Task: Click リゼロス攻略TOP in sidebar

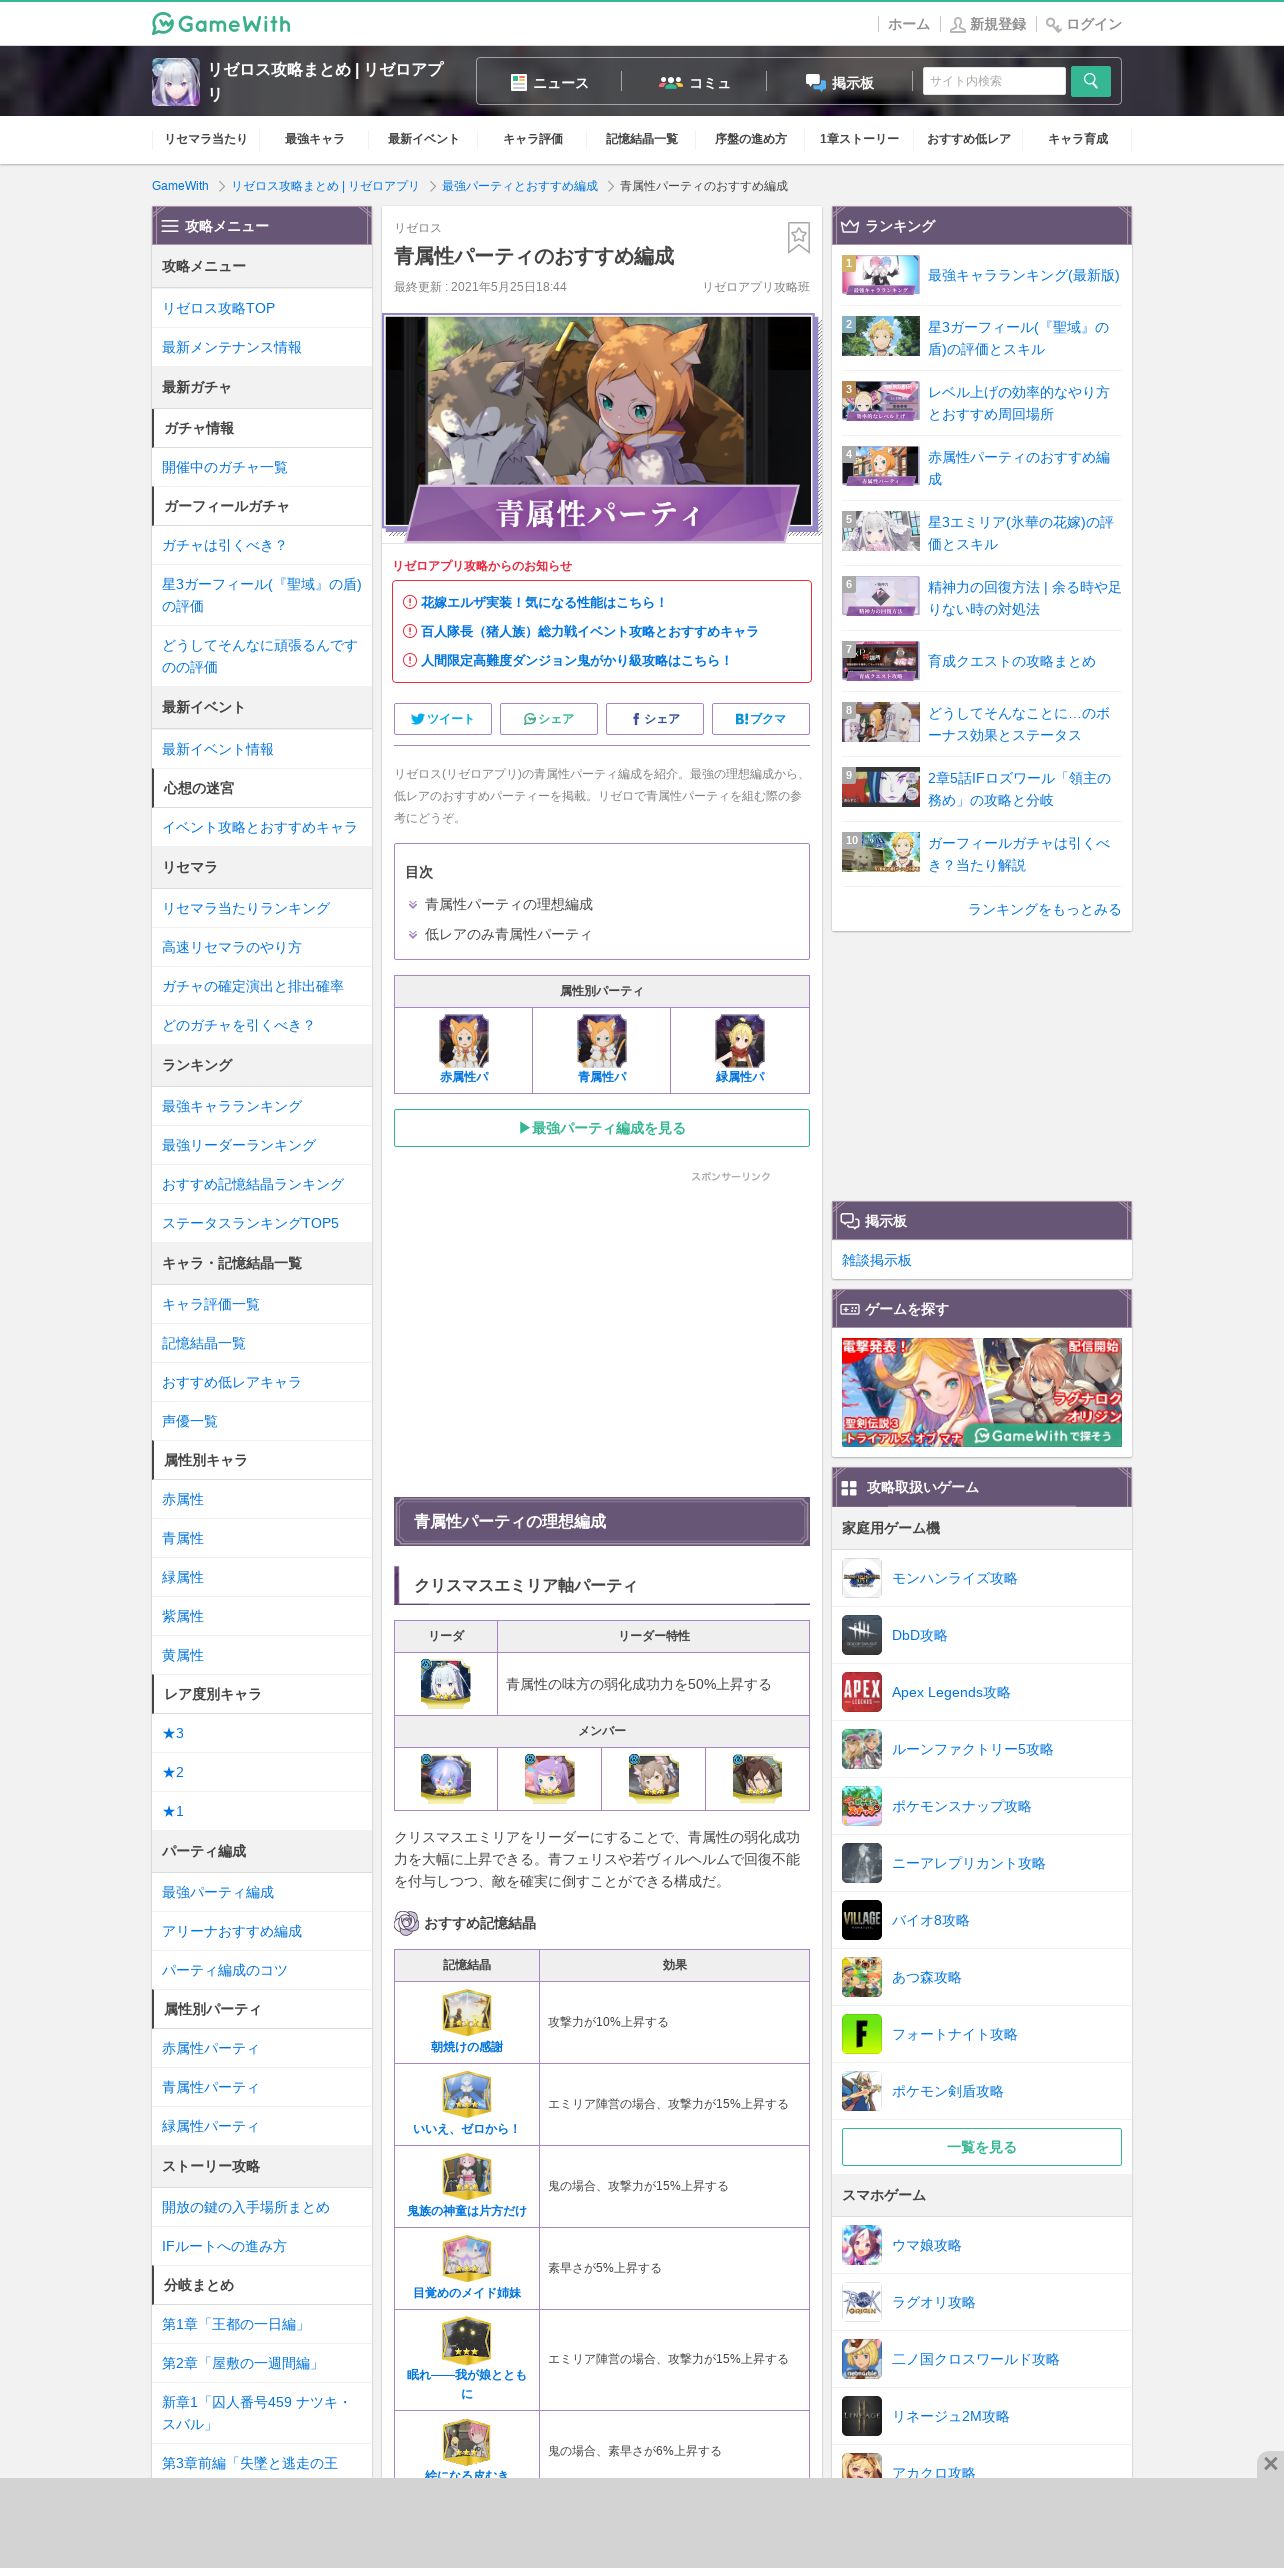Action: point(218,308)
